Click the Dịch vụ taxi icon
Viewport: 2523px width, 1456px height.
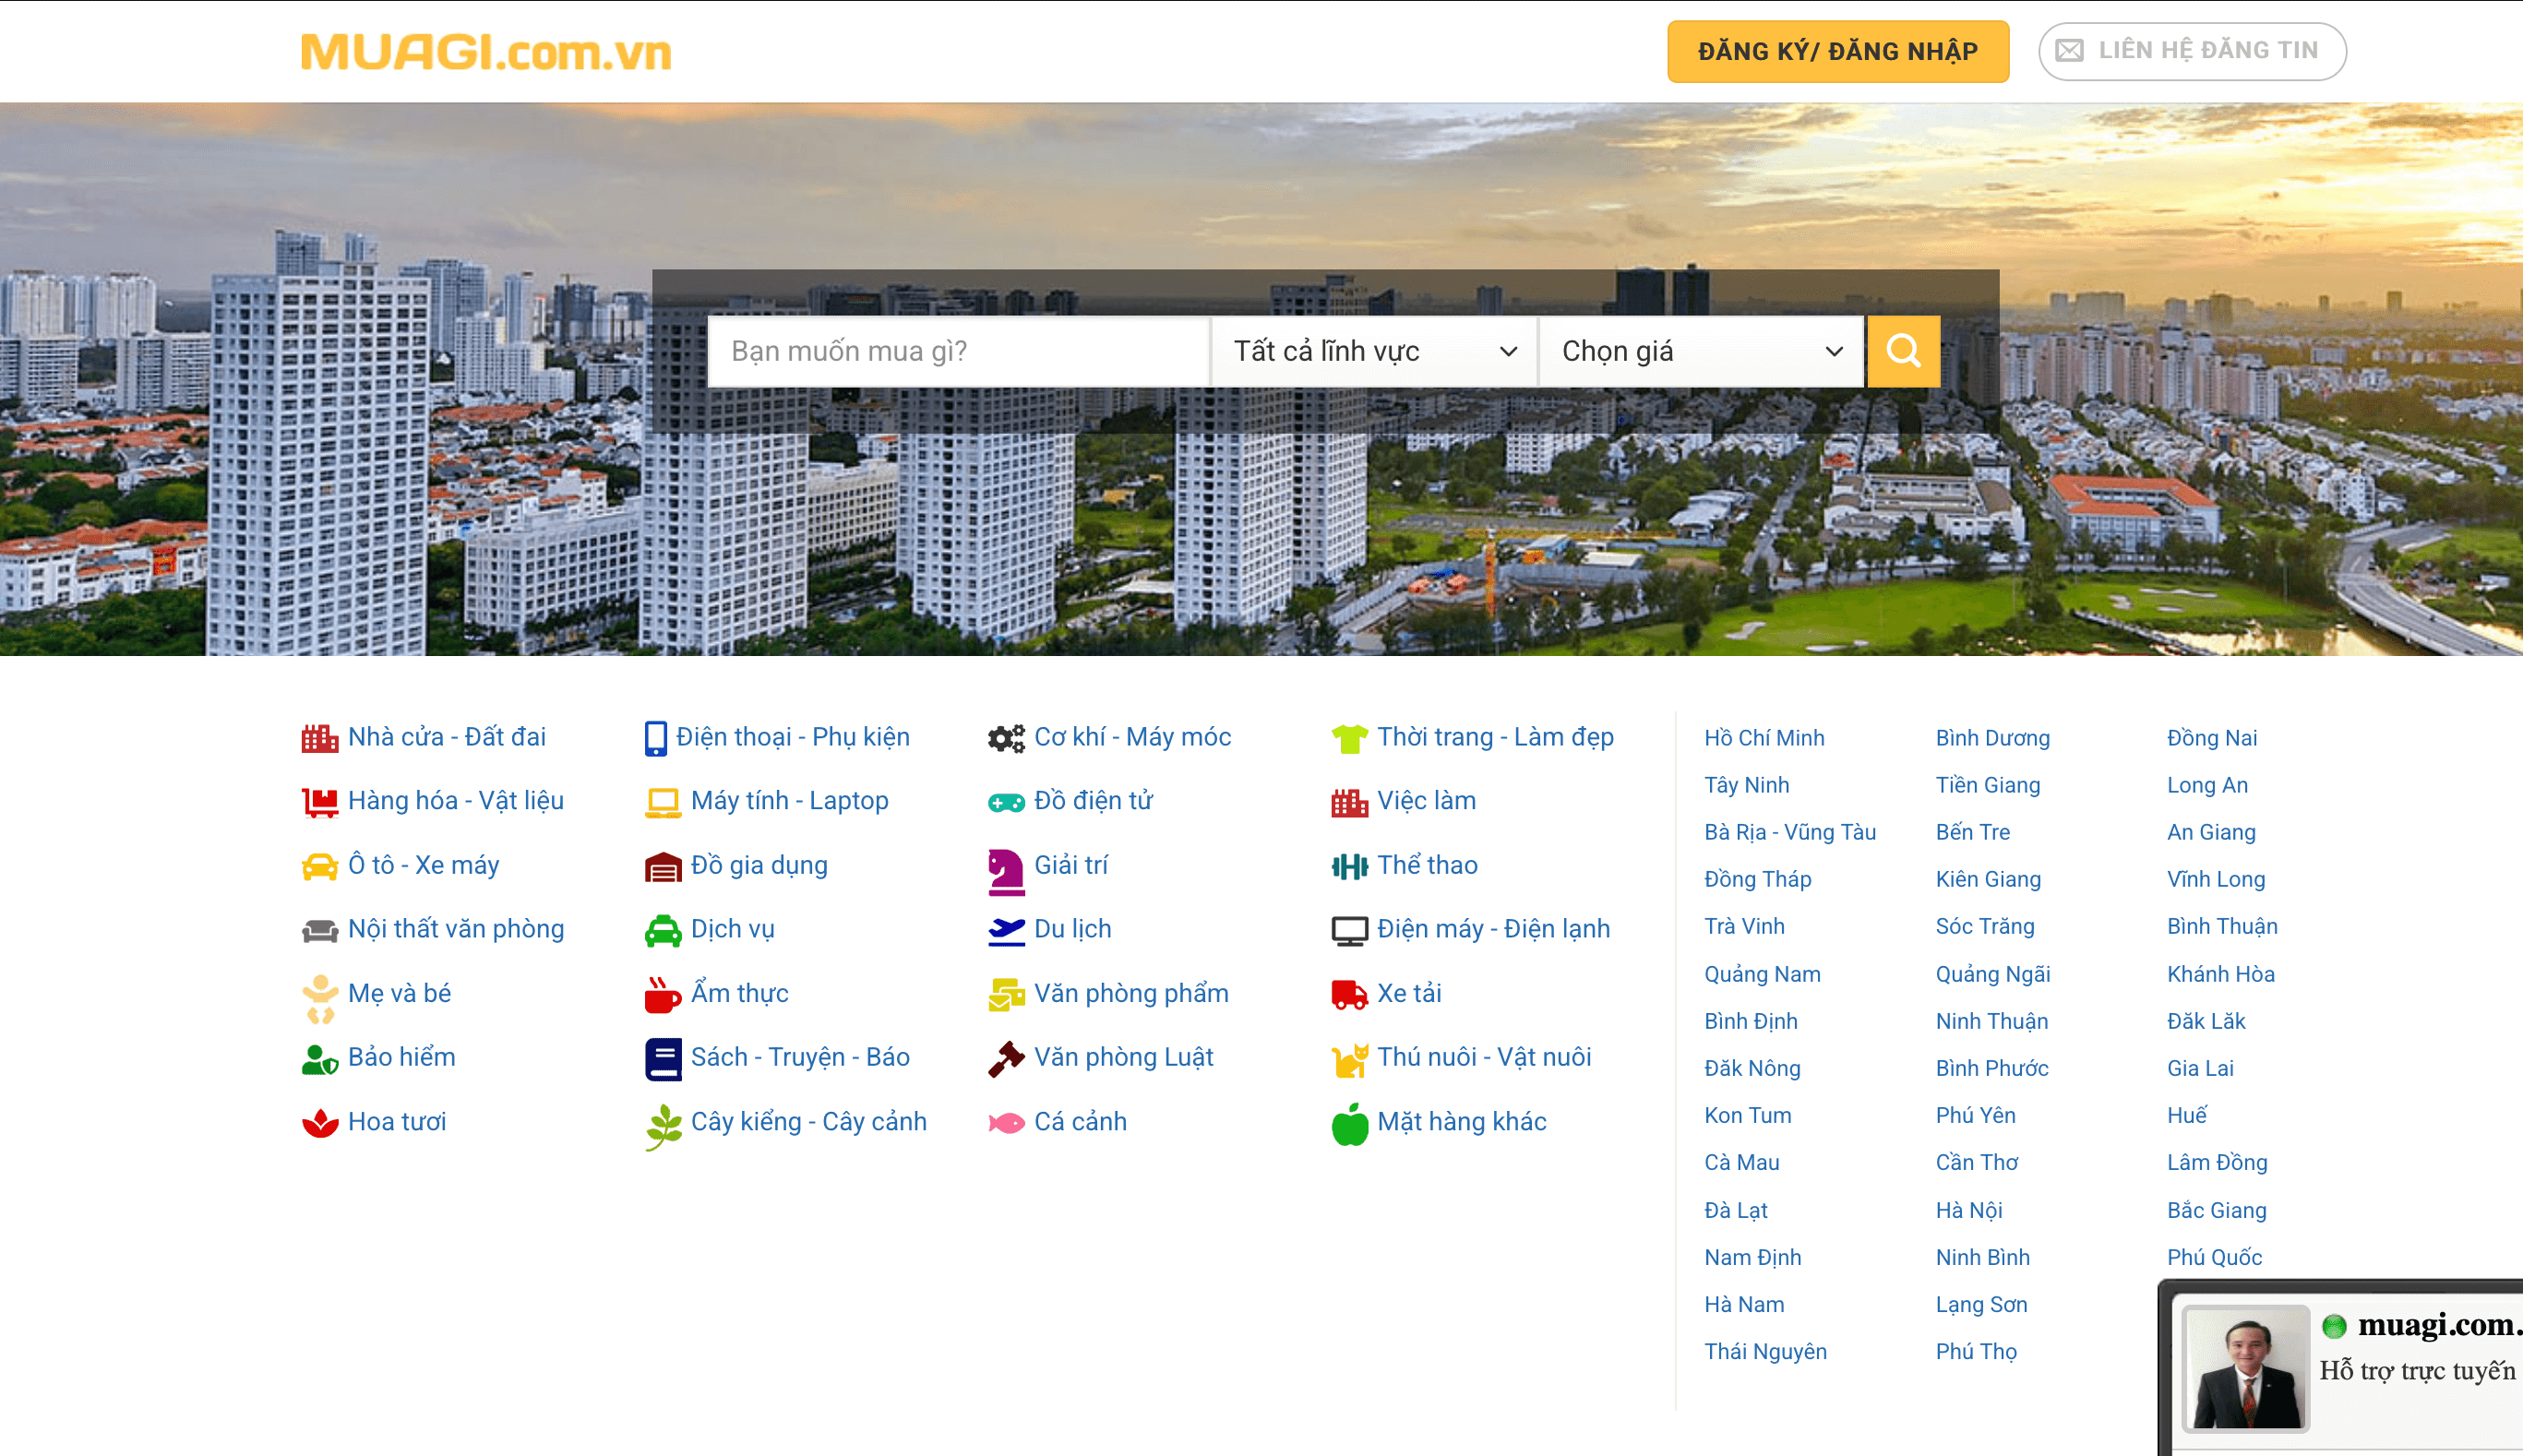coord(662,930)
